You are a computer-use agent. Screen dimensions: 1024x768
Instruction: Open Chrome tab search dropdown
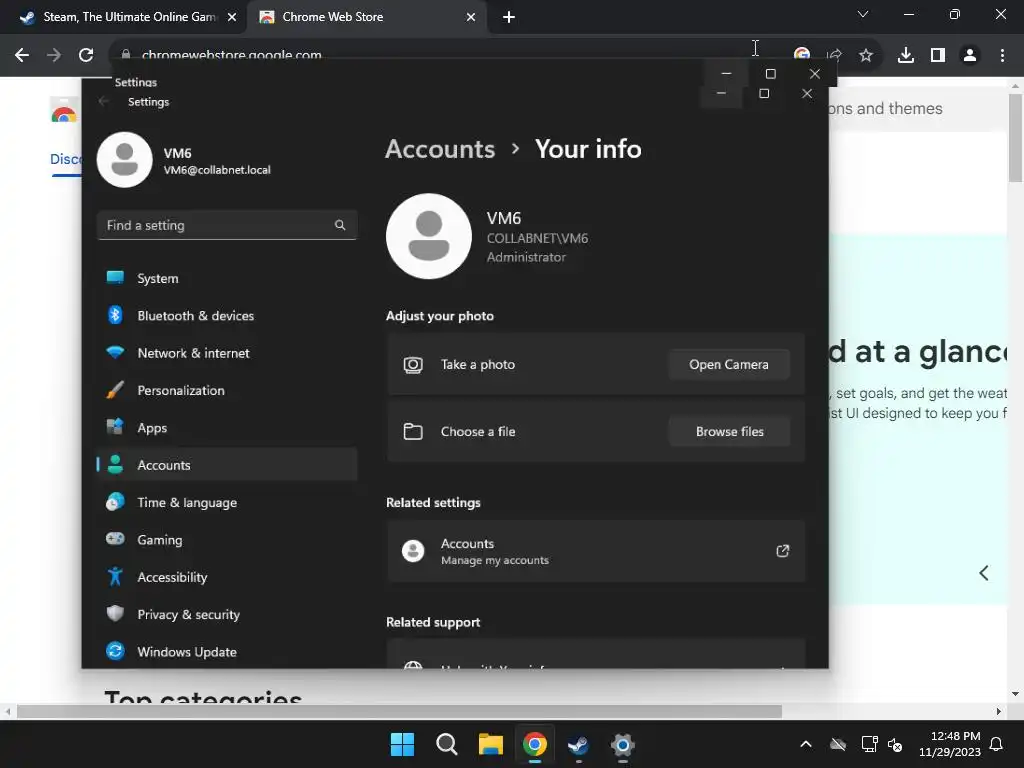click(863, 14)
